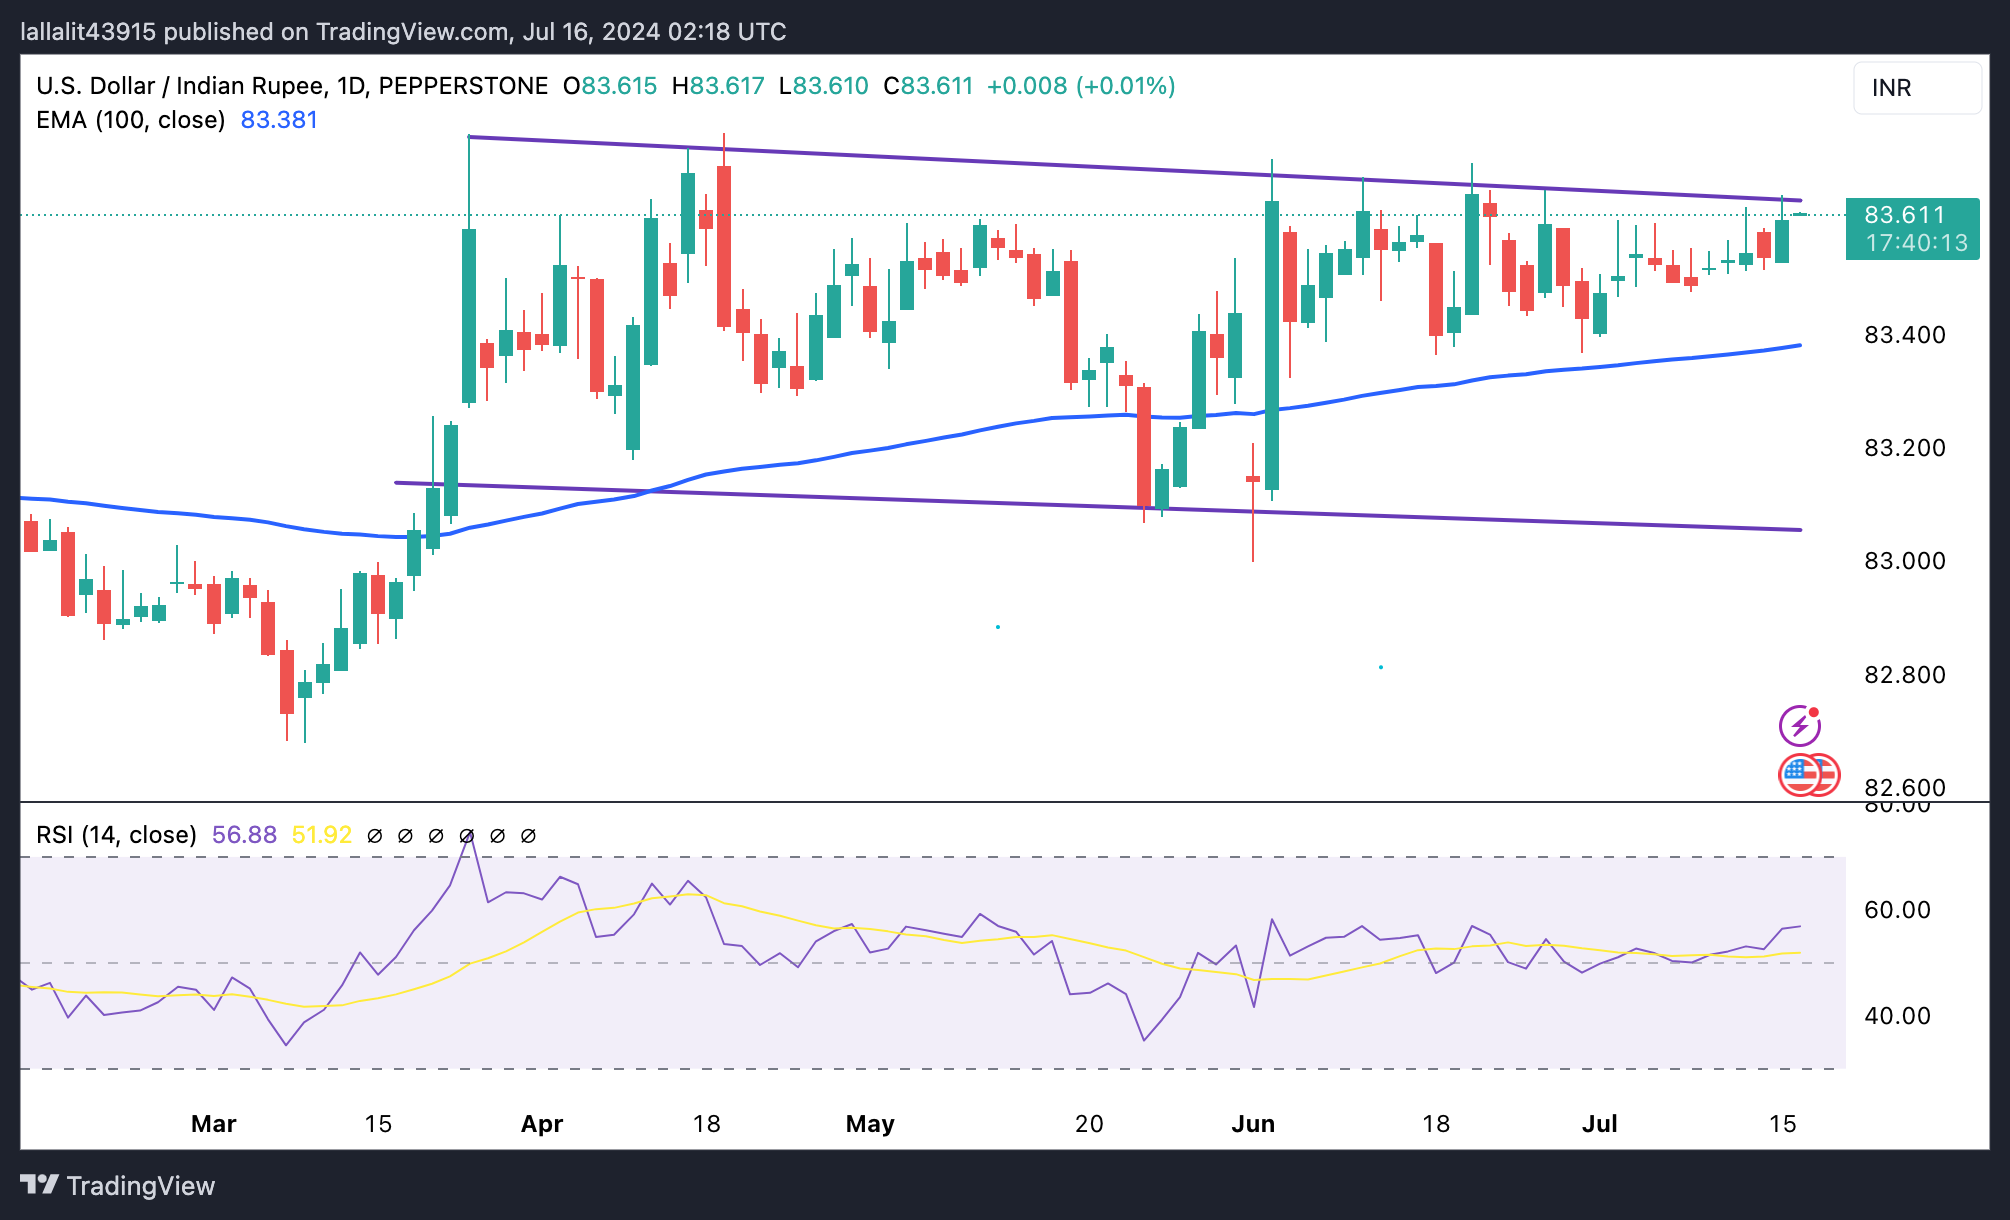Click the first empty-value symbol after RSI values

375,836
